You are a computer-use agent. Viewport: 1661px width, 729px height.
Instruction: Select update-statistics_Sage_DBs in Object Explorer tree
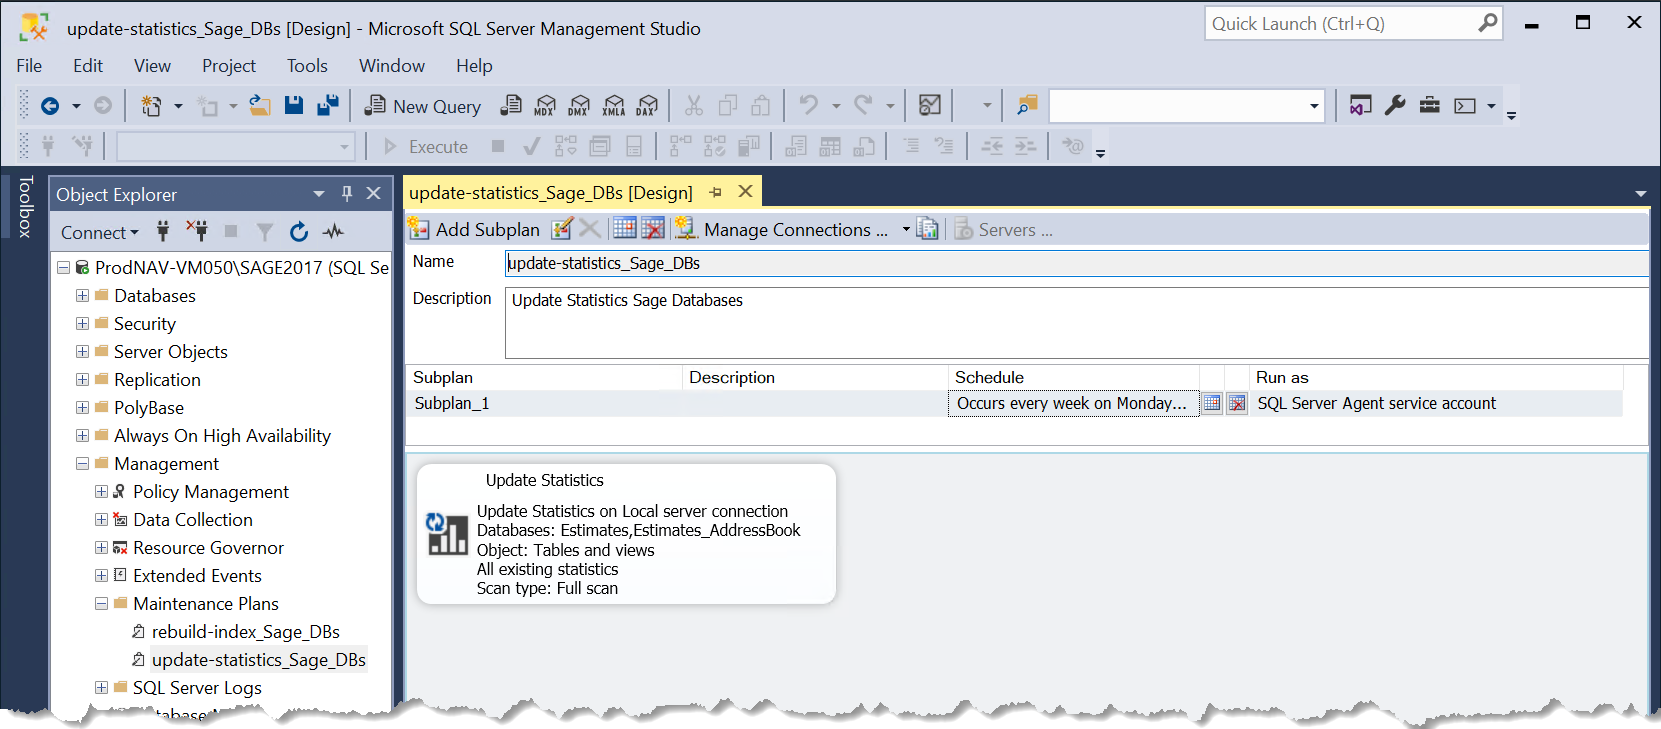point(258,660)
